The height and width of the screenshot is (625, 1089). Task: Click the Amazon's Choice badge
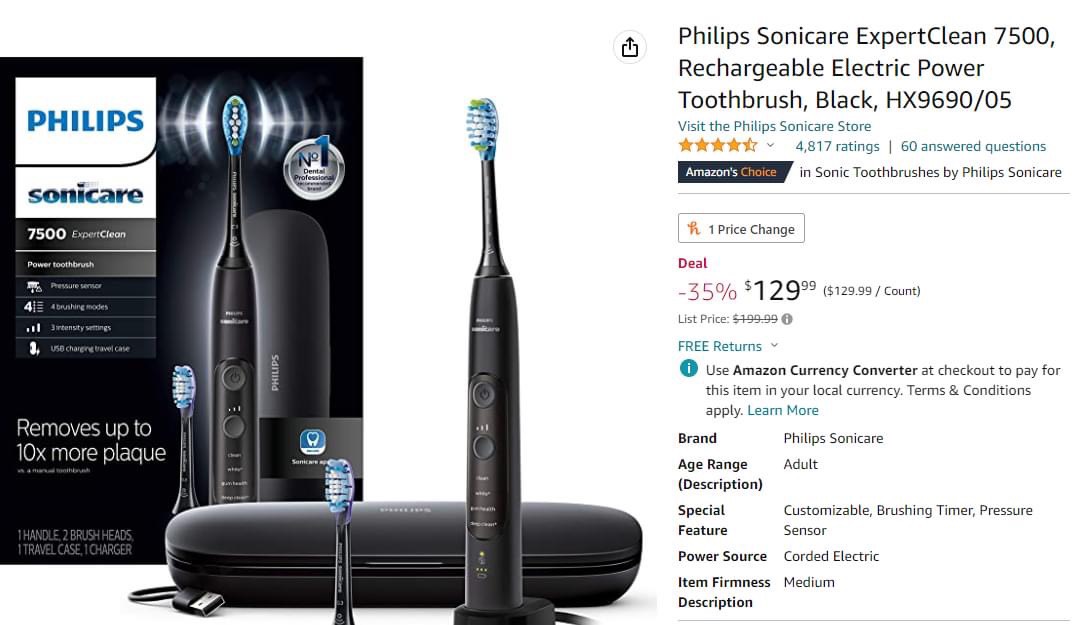coord(734,172)
